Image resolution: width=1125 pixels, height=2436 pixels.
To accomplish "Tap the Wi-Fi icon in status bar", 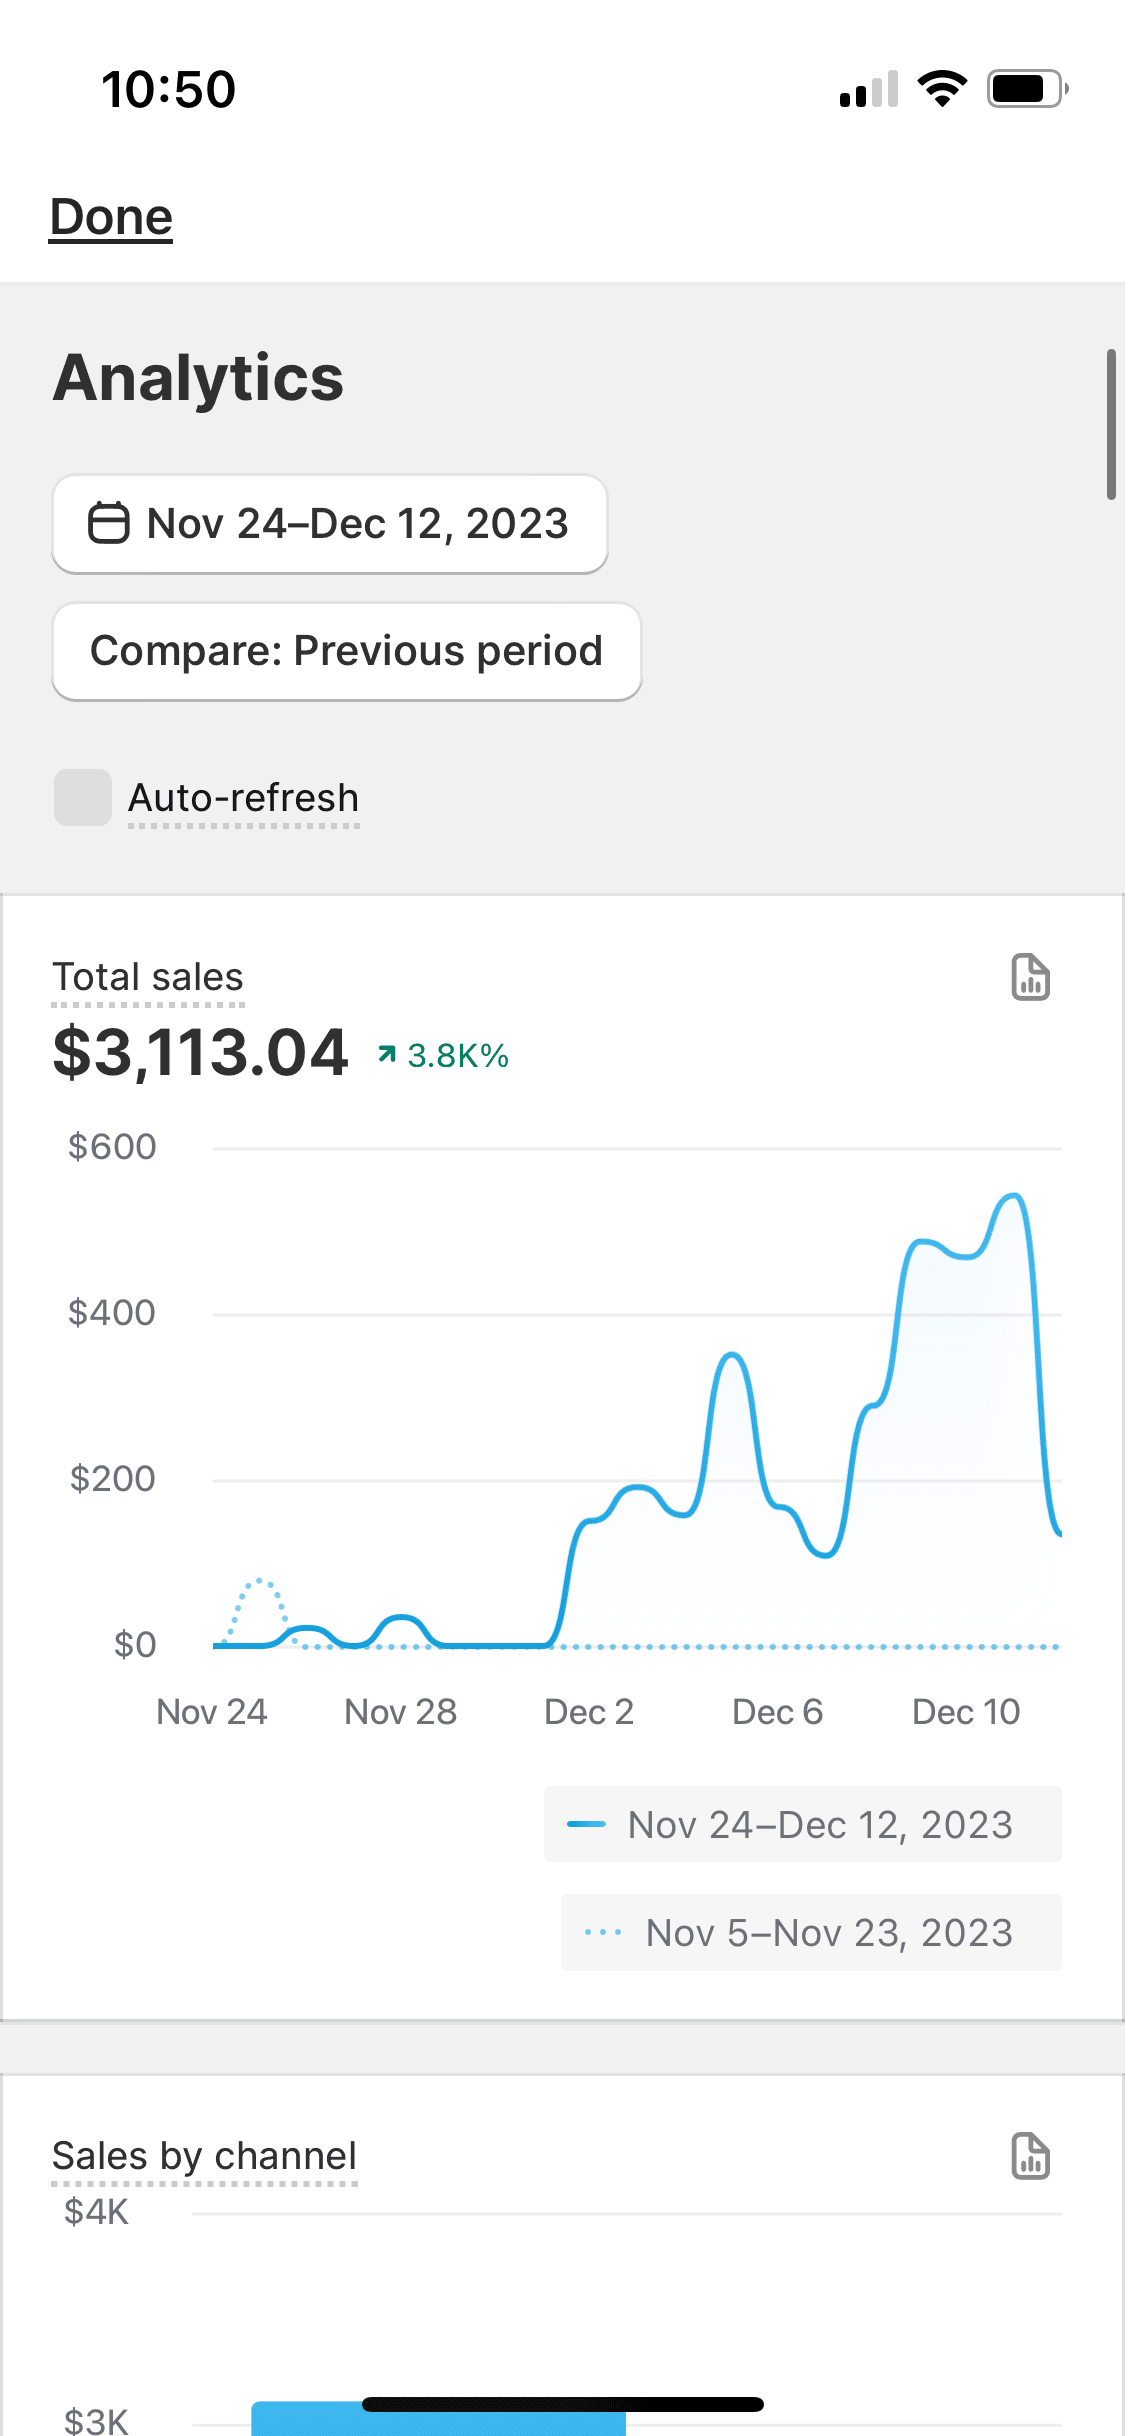I will 942,89.
